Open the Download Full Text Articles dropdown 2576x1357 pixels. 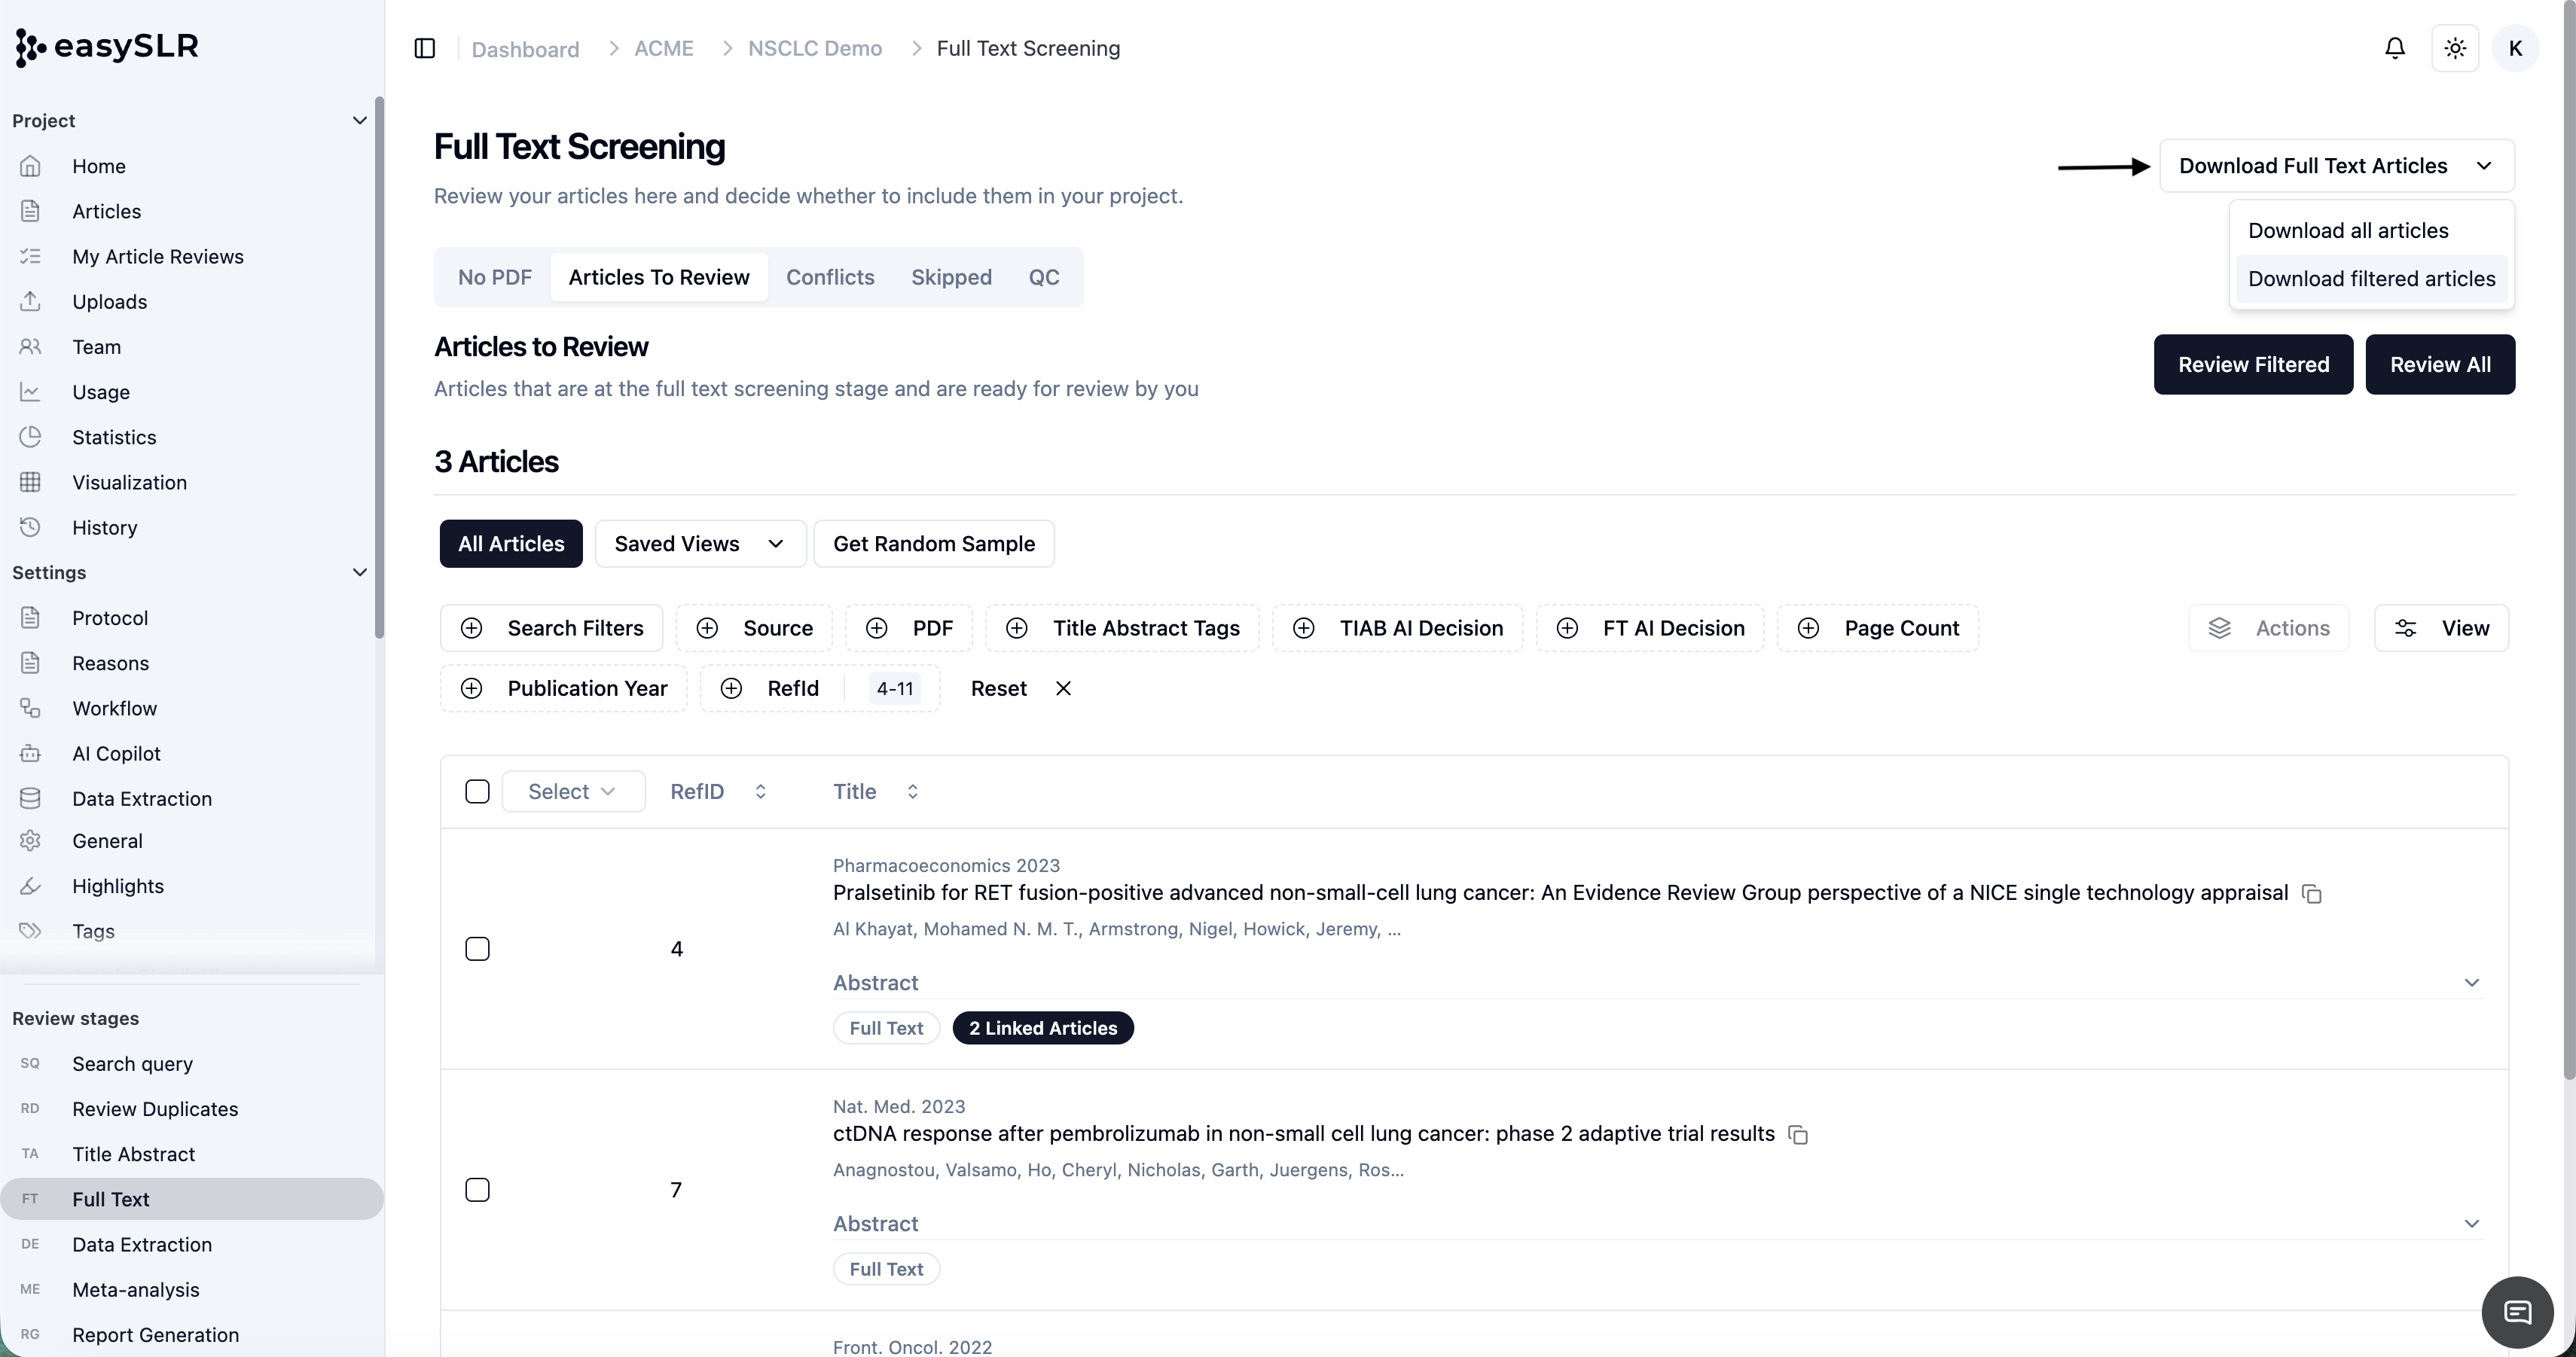point(2336,166)
